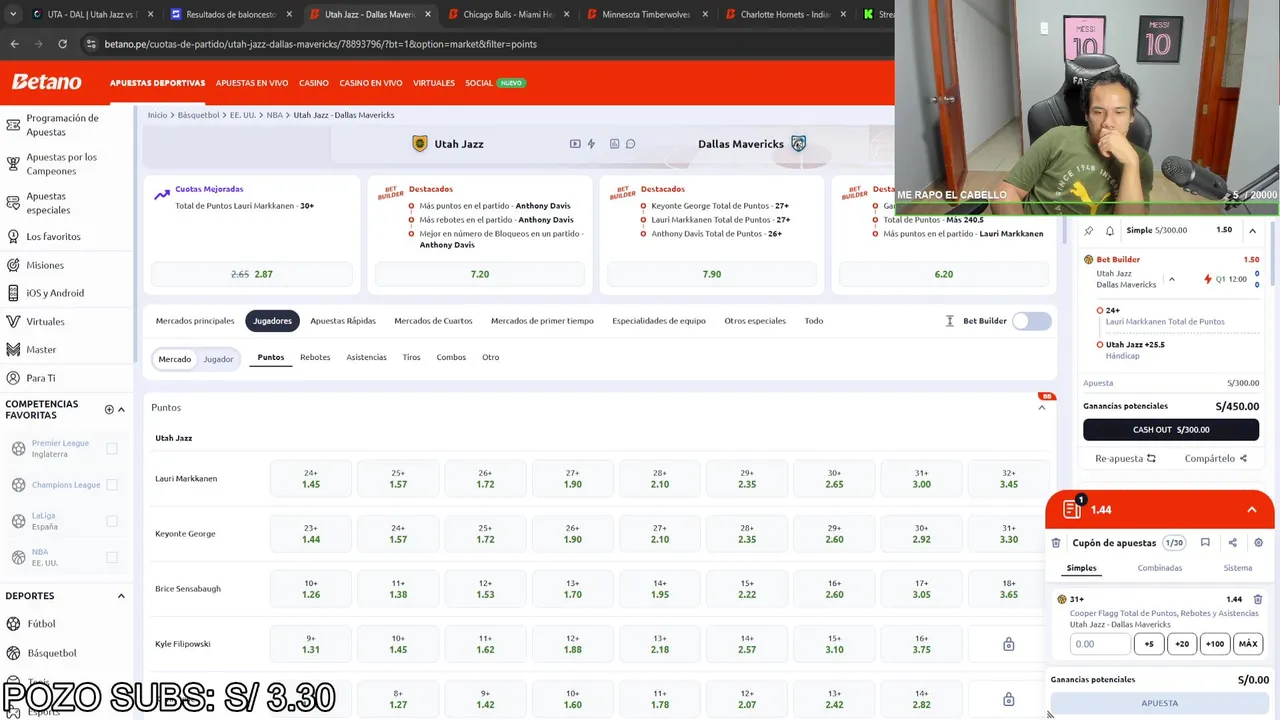This screenshot has width=1280, height=720.
Task: Open the Casino menu item
Action: 314,83
